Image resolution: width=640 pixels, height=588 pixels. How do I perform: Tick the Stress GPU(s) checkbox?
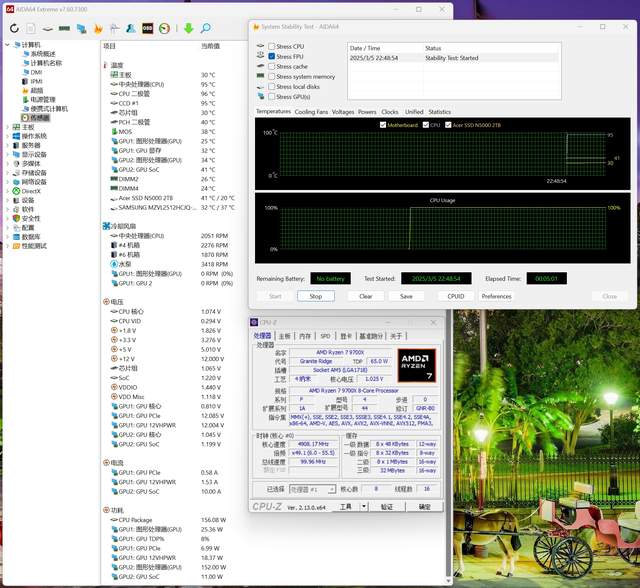pos(271,96)
